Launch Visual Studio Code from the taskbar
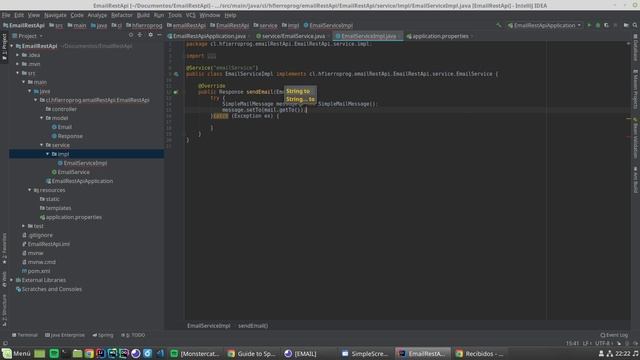640x360 pixels. click(160, 353)
